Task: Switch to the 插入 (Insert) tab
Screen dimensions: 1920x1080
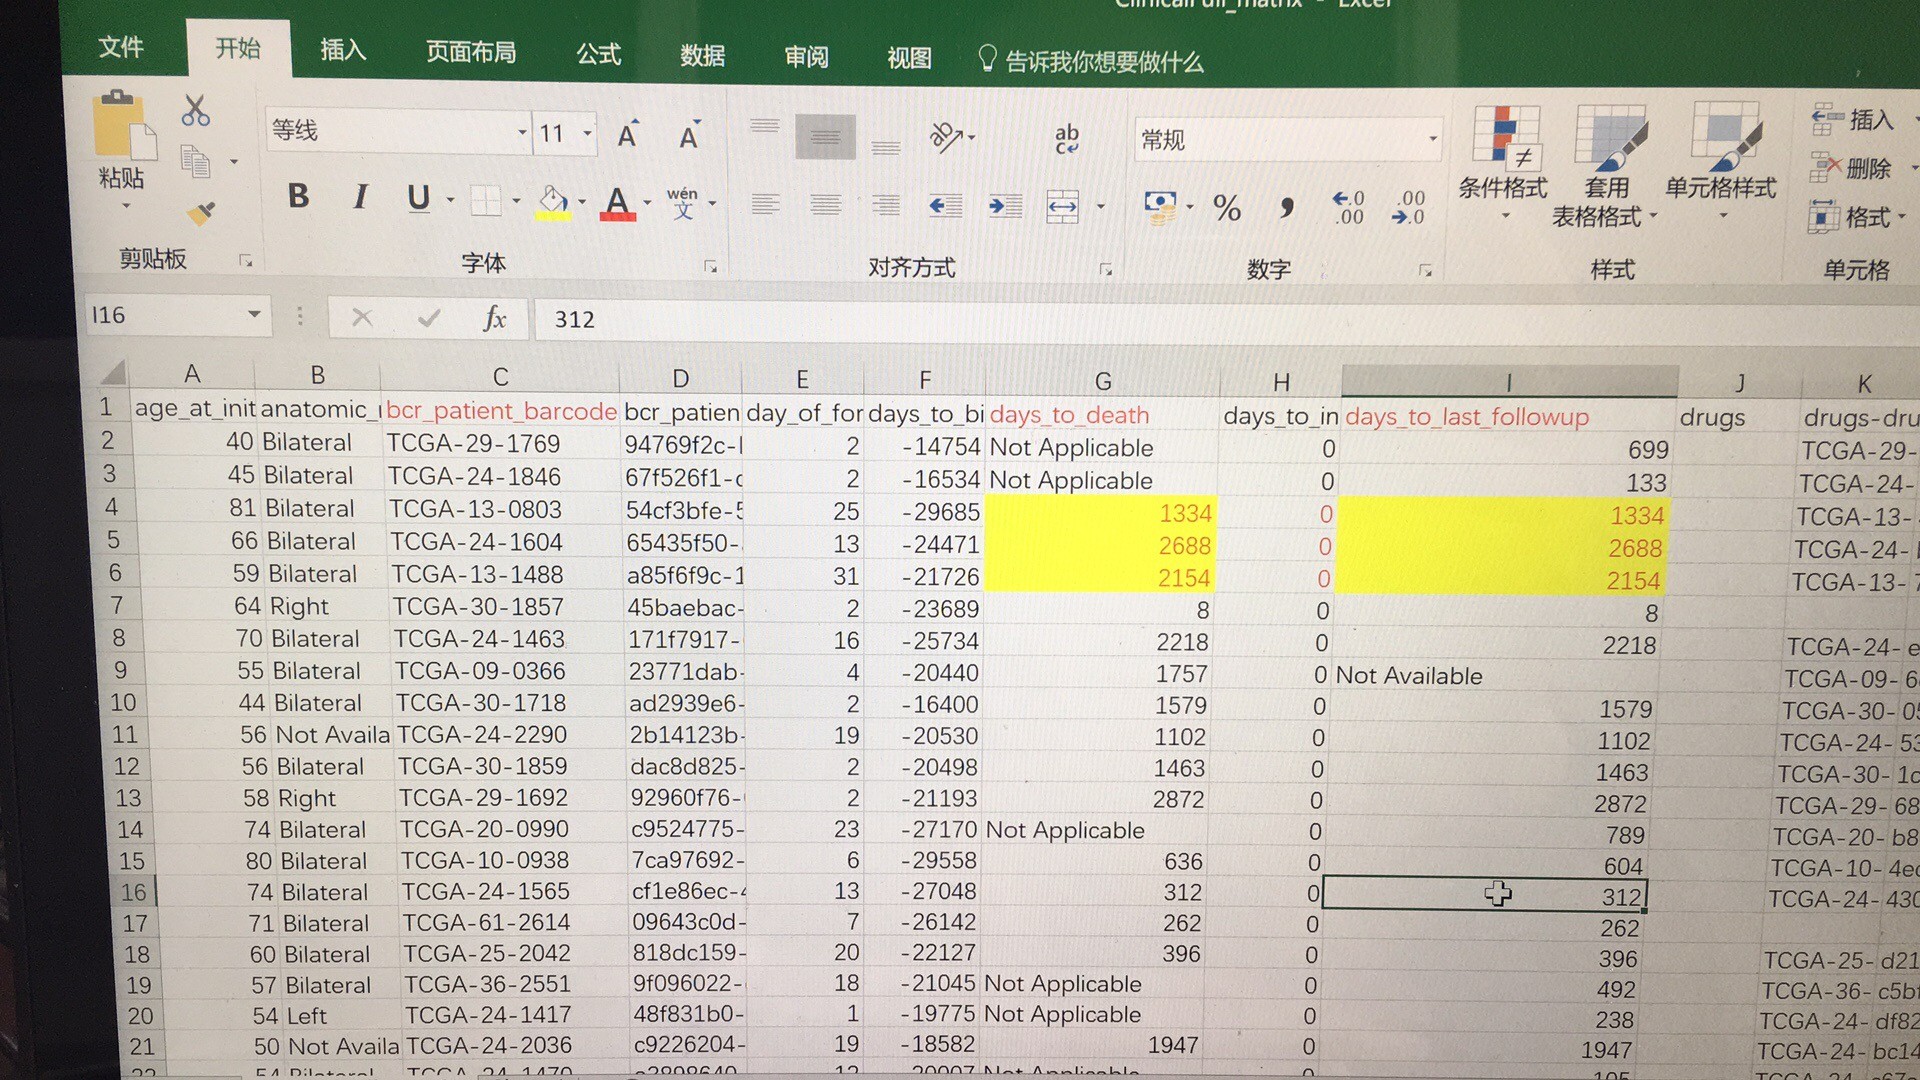Action: tap(343, 50)
